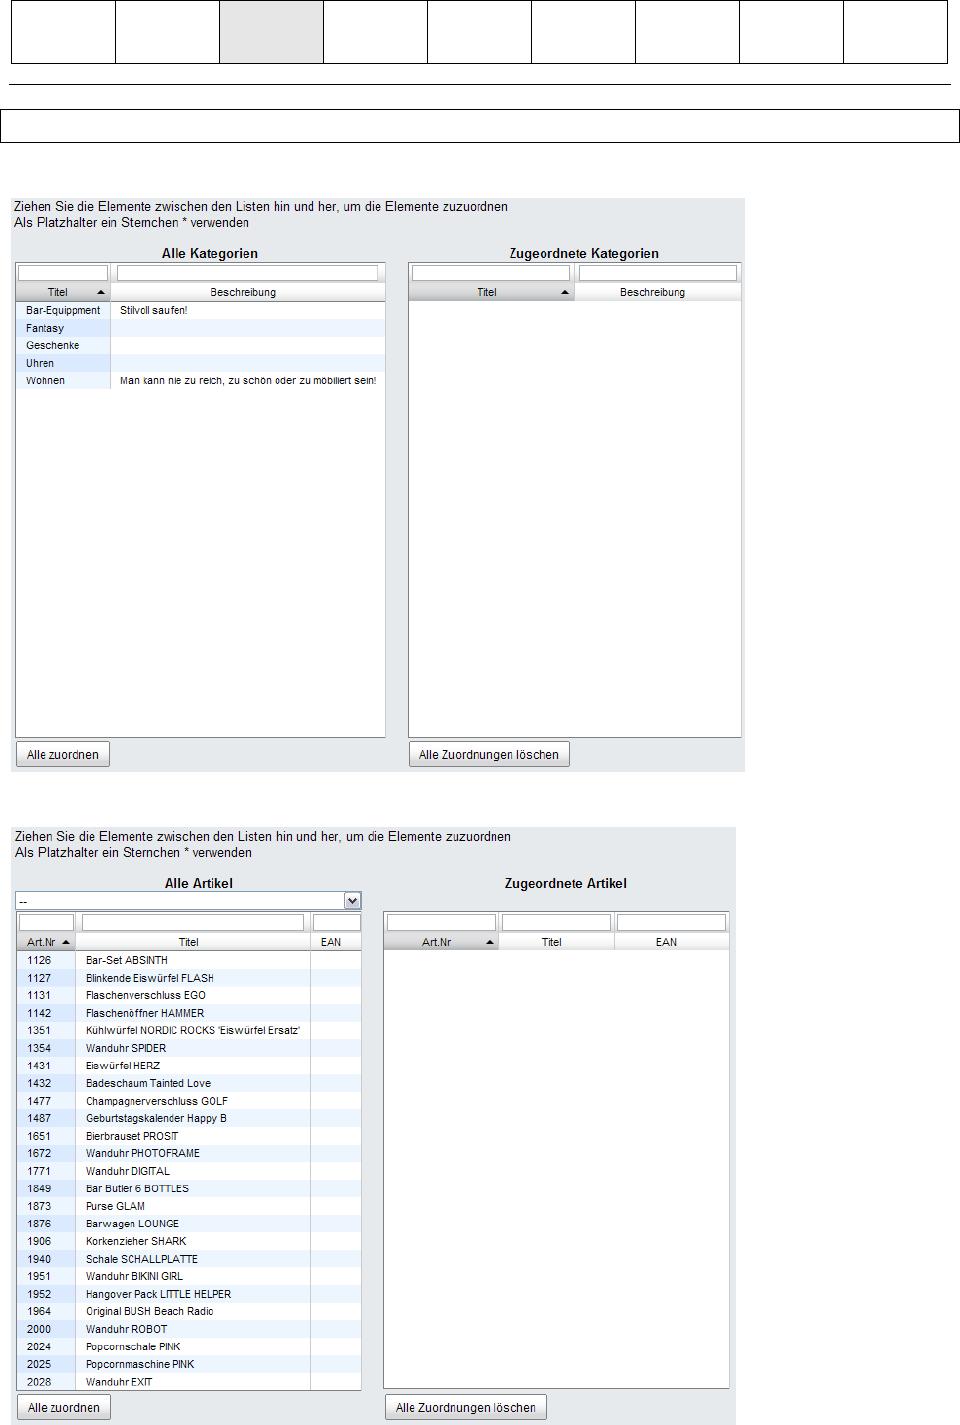Select article 'Champagnerverschluss GOLF'

coord(189,1101)
